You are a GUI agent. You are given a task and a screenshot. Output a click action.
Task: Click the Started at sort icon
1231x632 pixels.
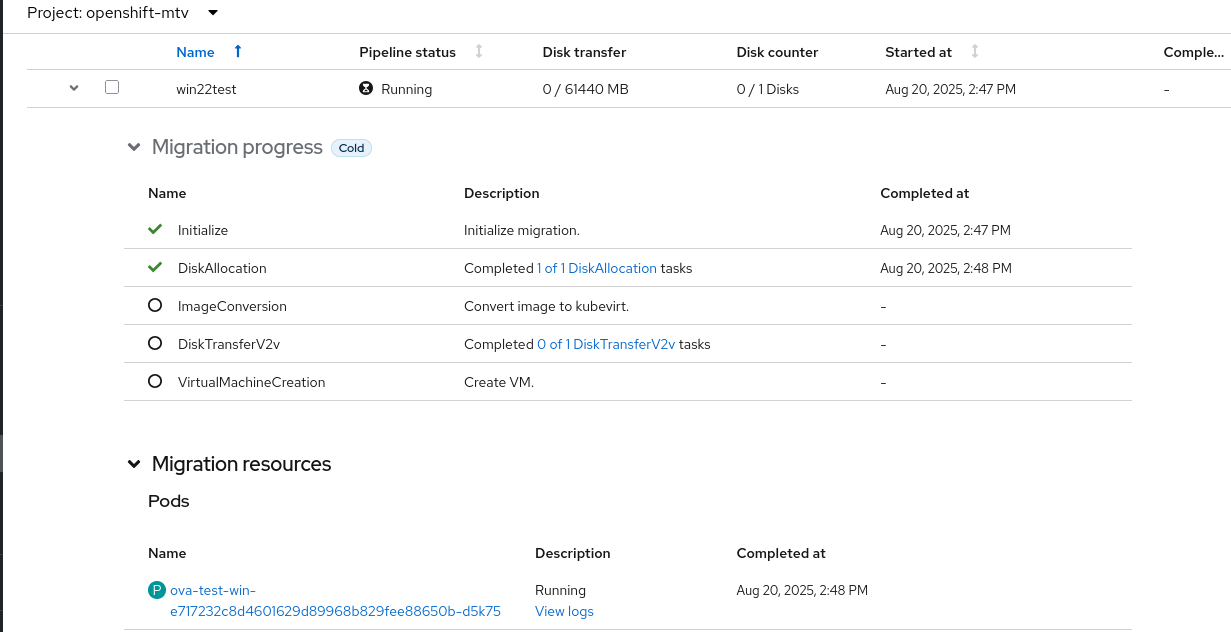click(975, 51)
